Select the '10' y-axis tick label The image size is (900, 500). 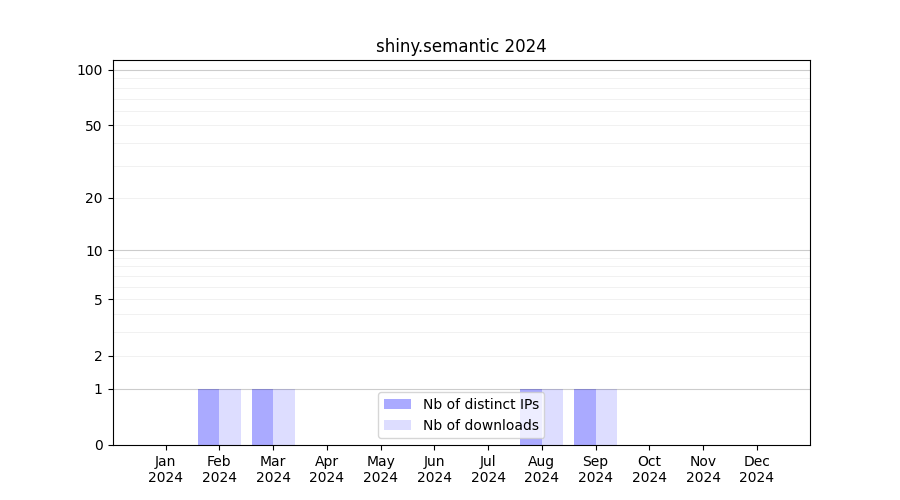(x=94, y=251)
